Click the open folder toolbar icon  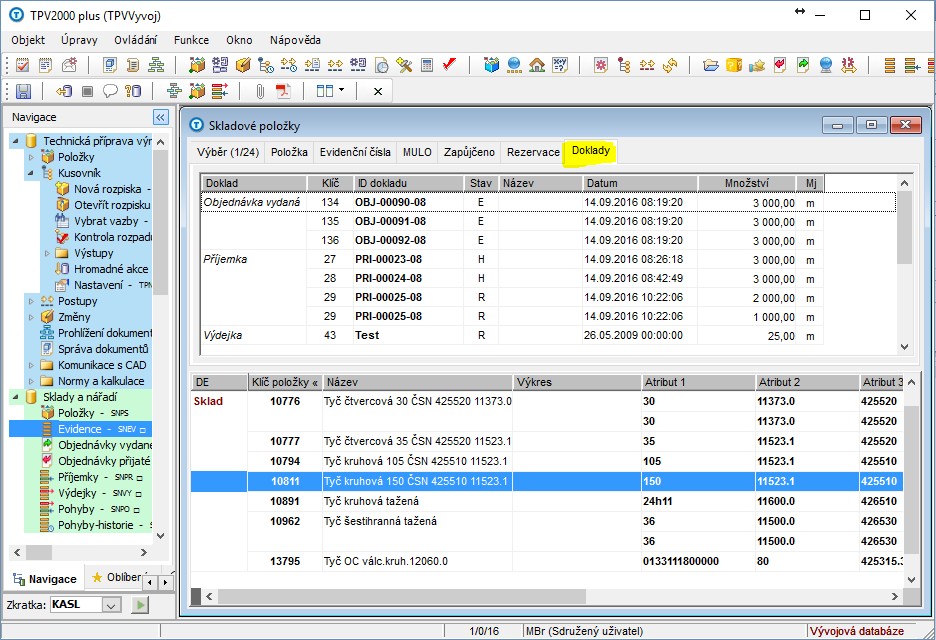tap(710, 65)
